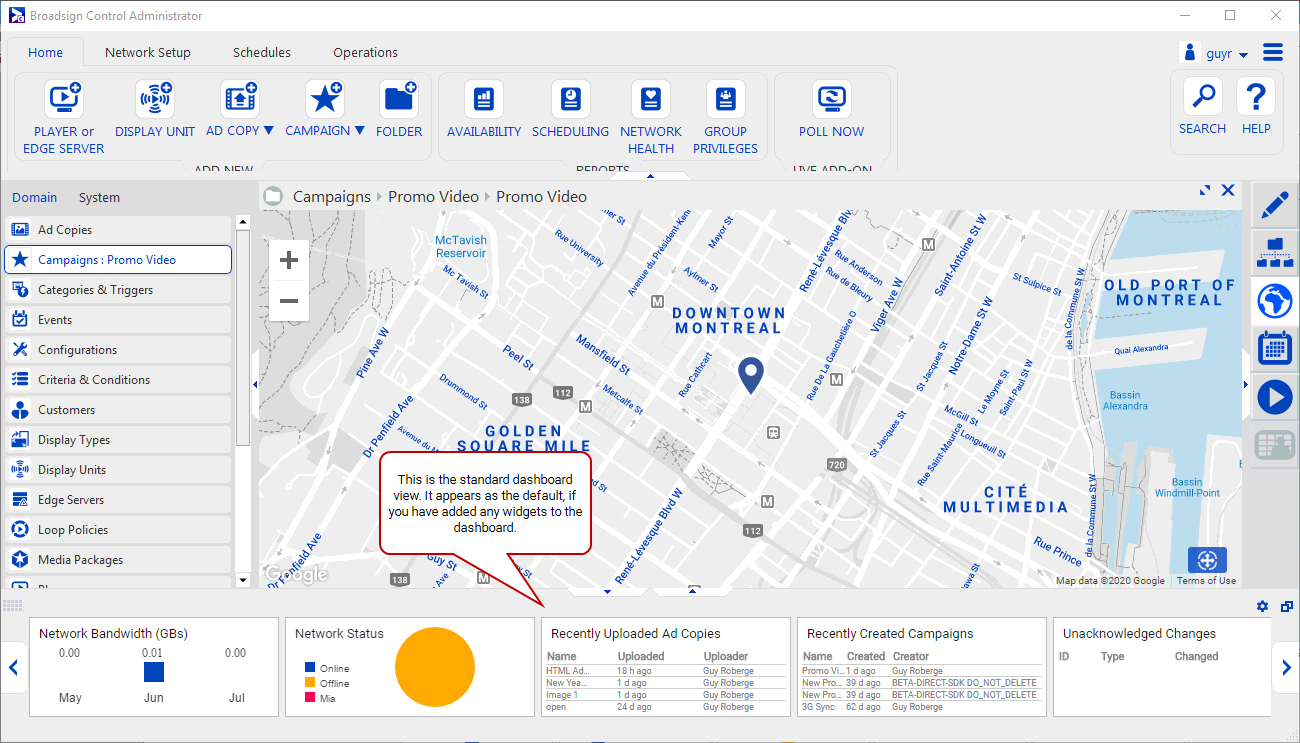The height and width of the screenshot is (743, 1300).
Task: Open Events resource
Action: [x=118, y=320]
